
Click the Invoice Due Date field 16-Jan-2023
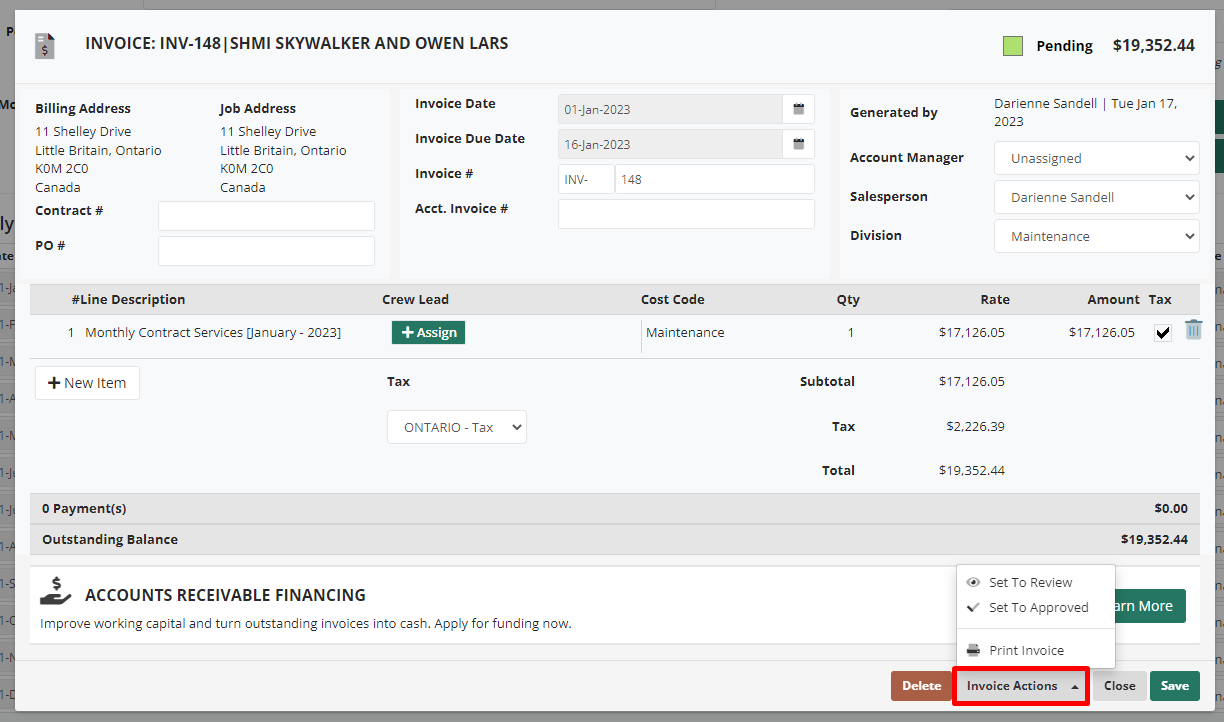tap(670, 144)
